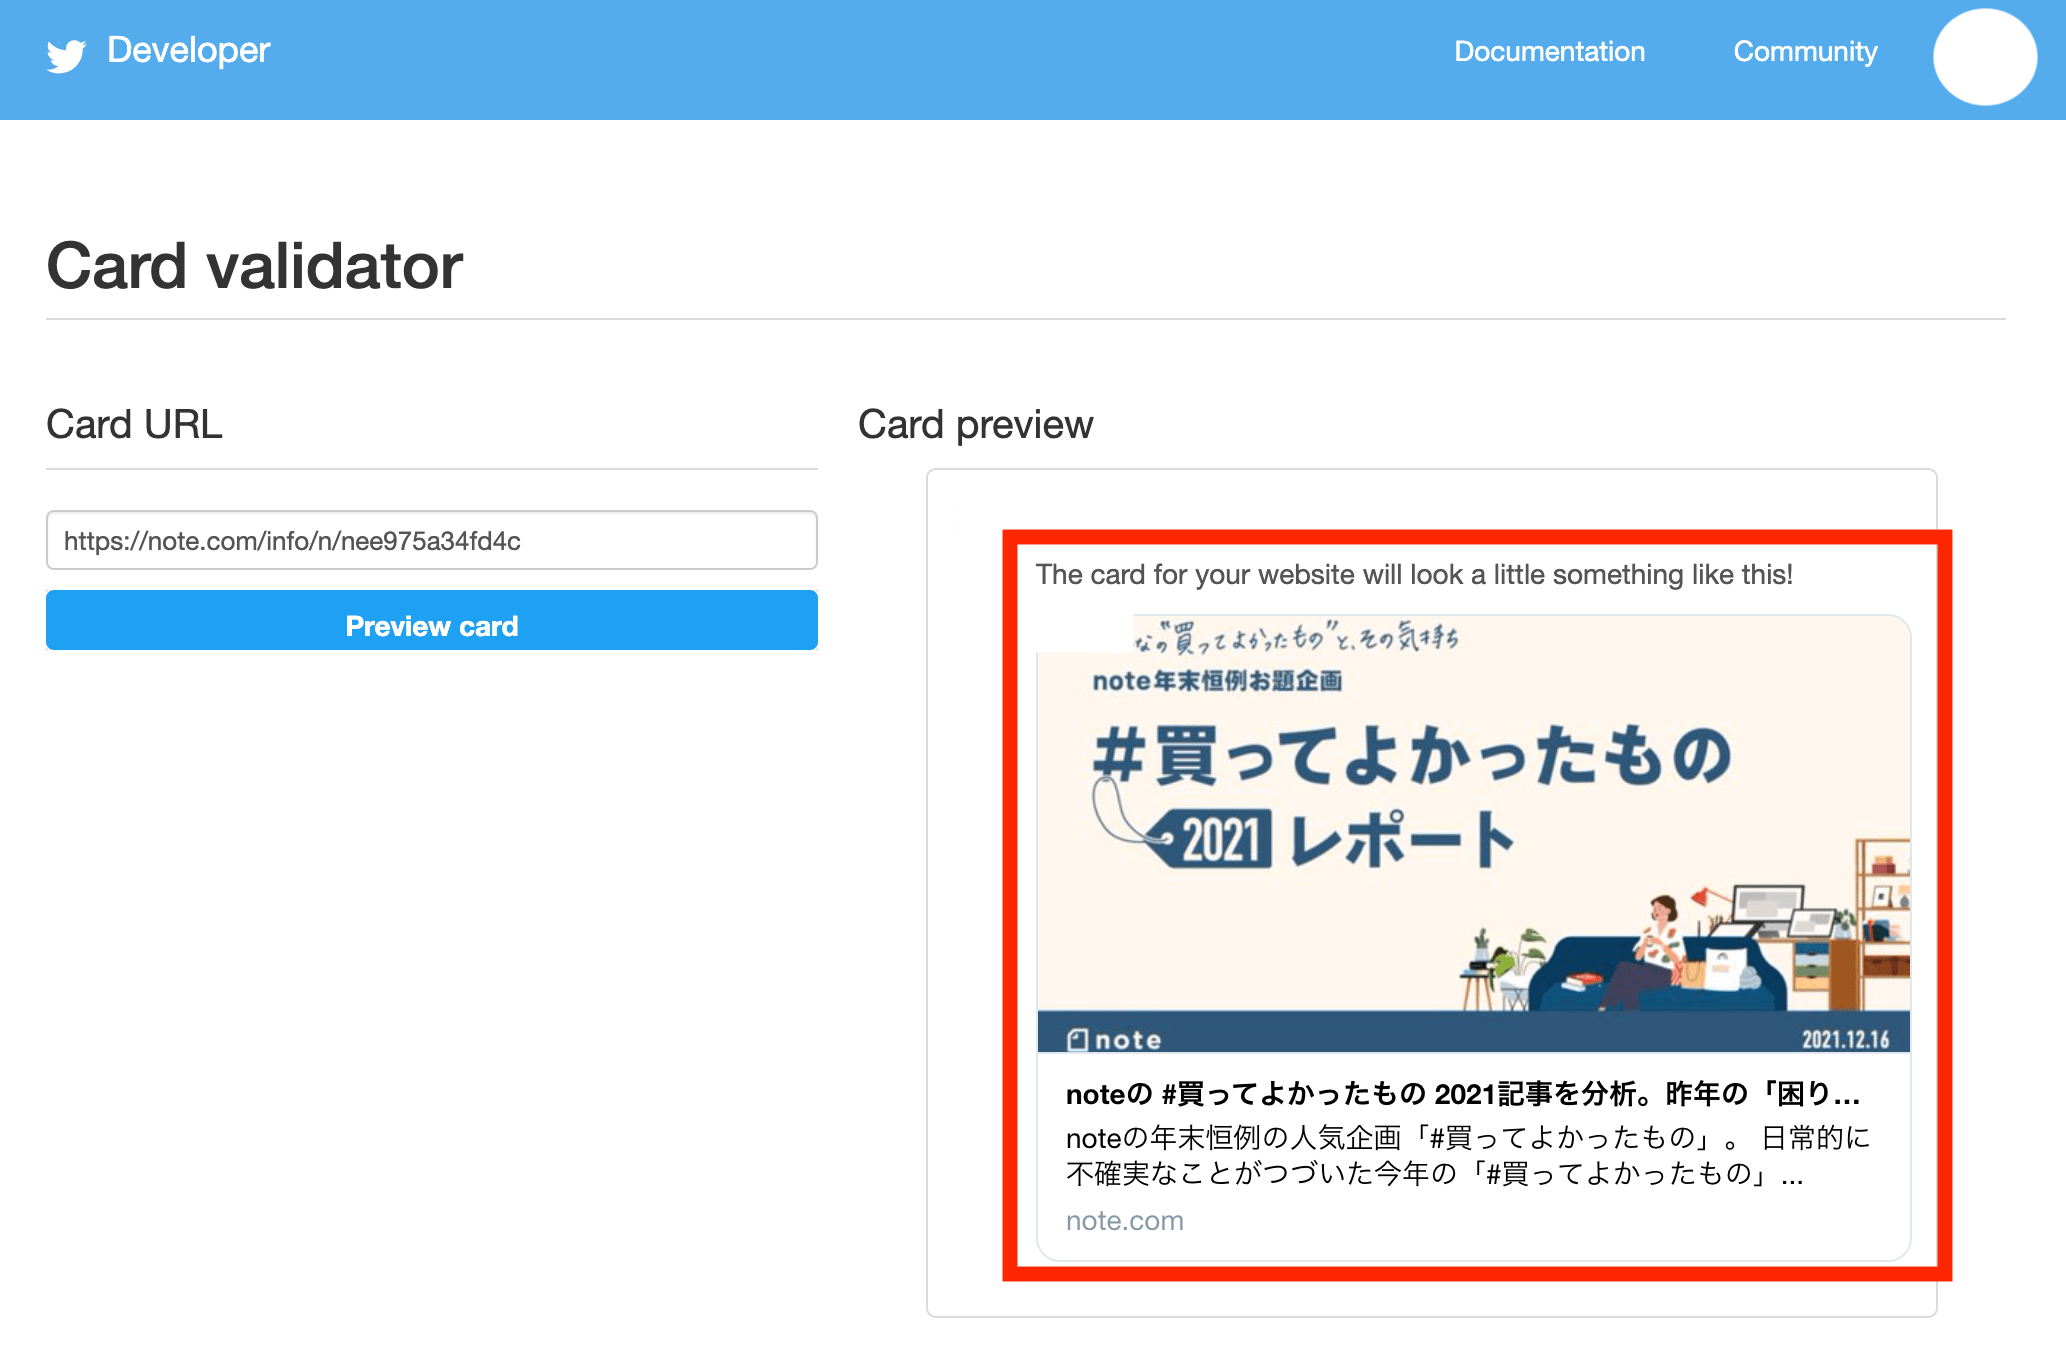Click the bold card title text
Image resolution: width=2066 pixels, height=1360 pixels.
pyautogui.click(x=1462, y=1094)
